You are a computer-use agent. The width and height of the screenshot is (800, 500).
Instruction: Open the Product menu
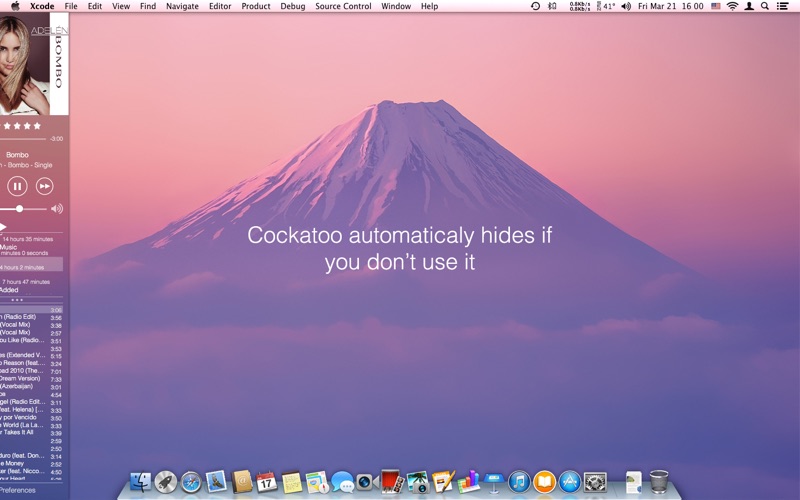click(256, 6)
